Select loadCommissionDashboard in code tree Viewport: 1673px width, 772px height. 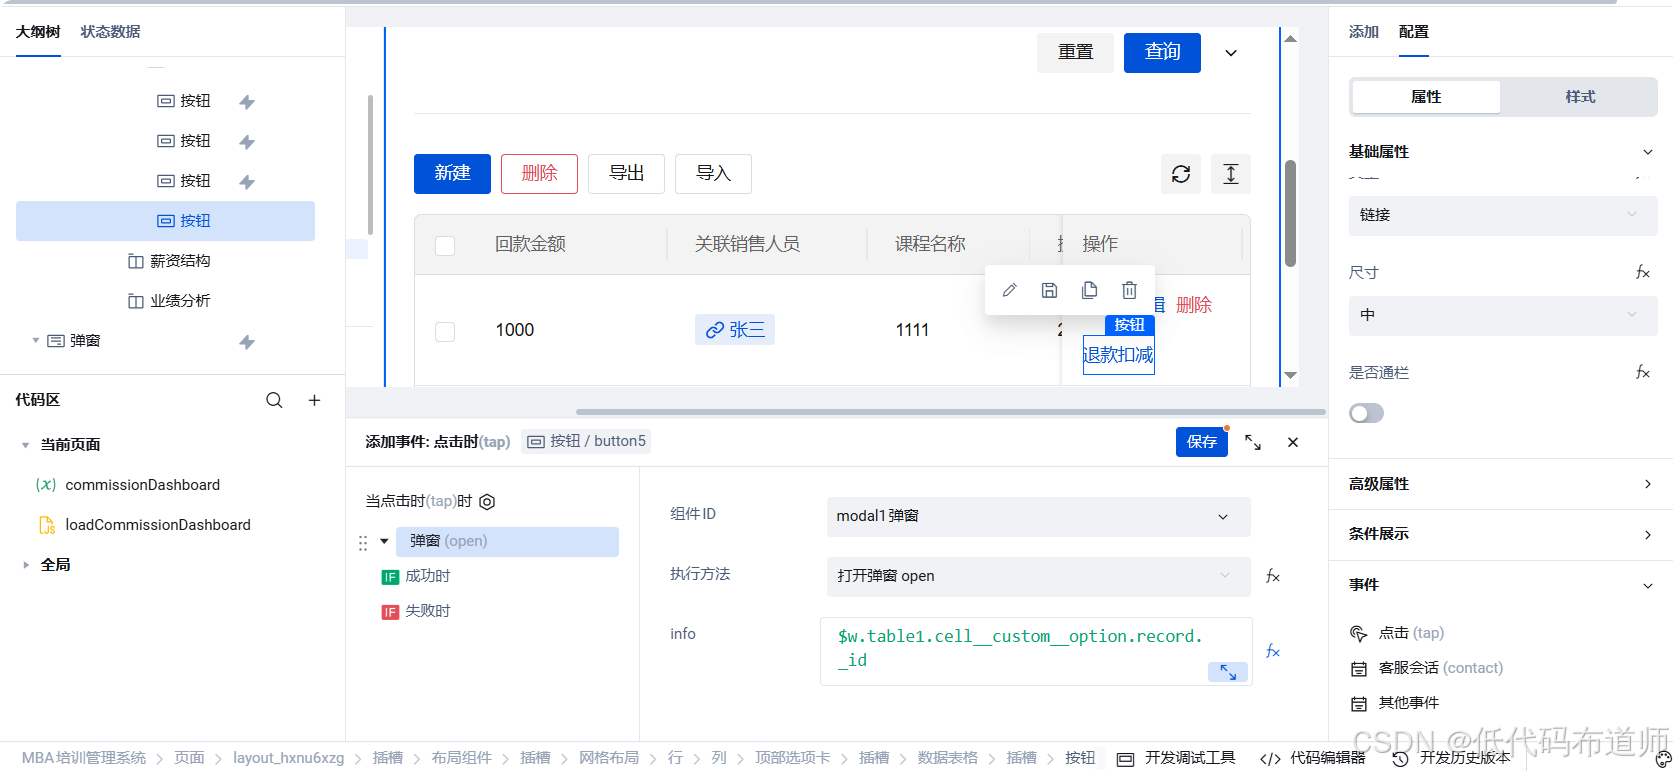pyautogui.click(x=158, y=525)
